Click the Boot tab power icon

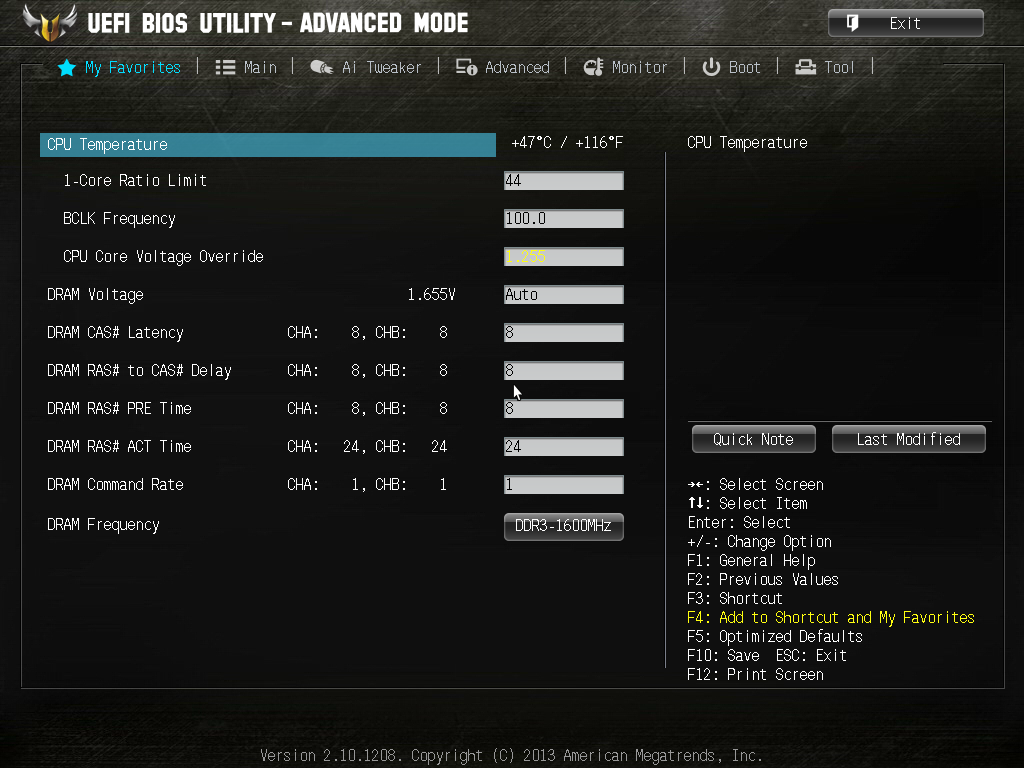pyautogui.click(x=711, y=67)
